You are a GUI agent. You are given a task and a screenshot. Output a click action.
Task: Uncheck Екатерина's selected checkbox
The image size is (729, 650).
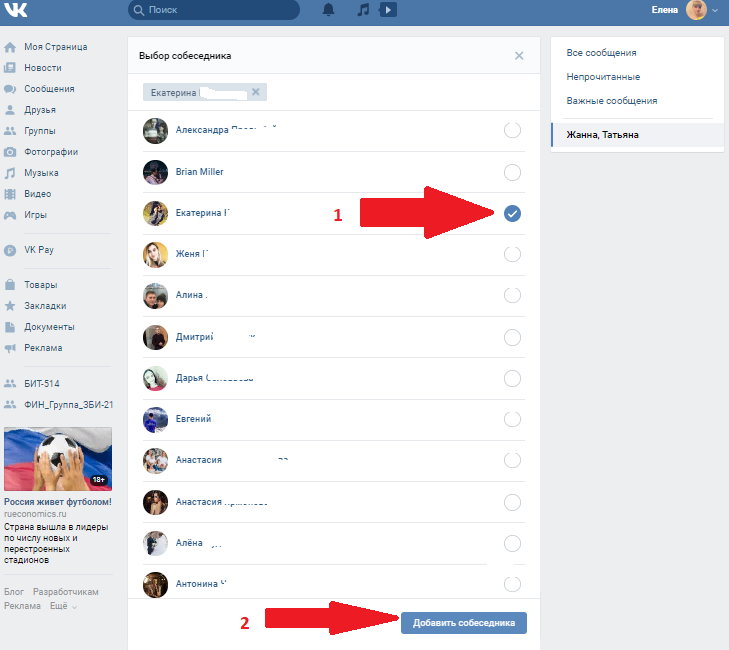512,213
